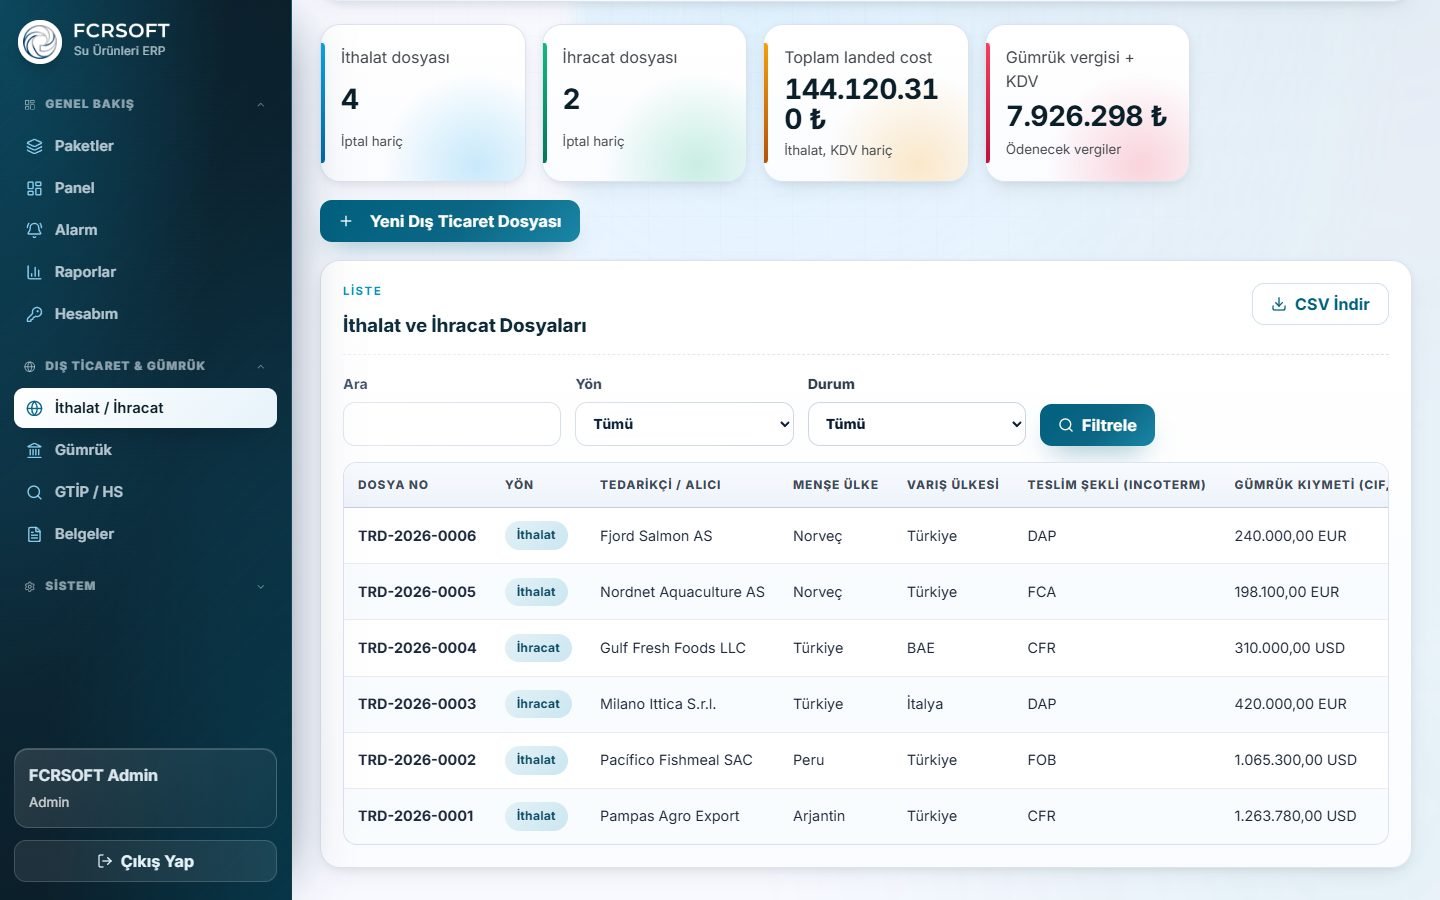
Task: Click value 1.263.780,00 USD
Action: click(1295, 816)
